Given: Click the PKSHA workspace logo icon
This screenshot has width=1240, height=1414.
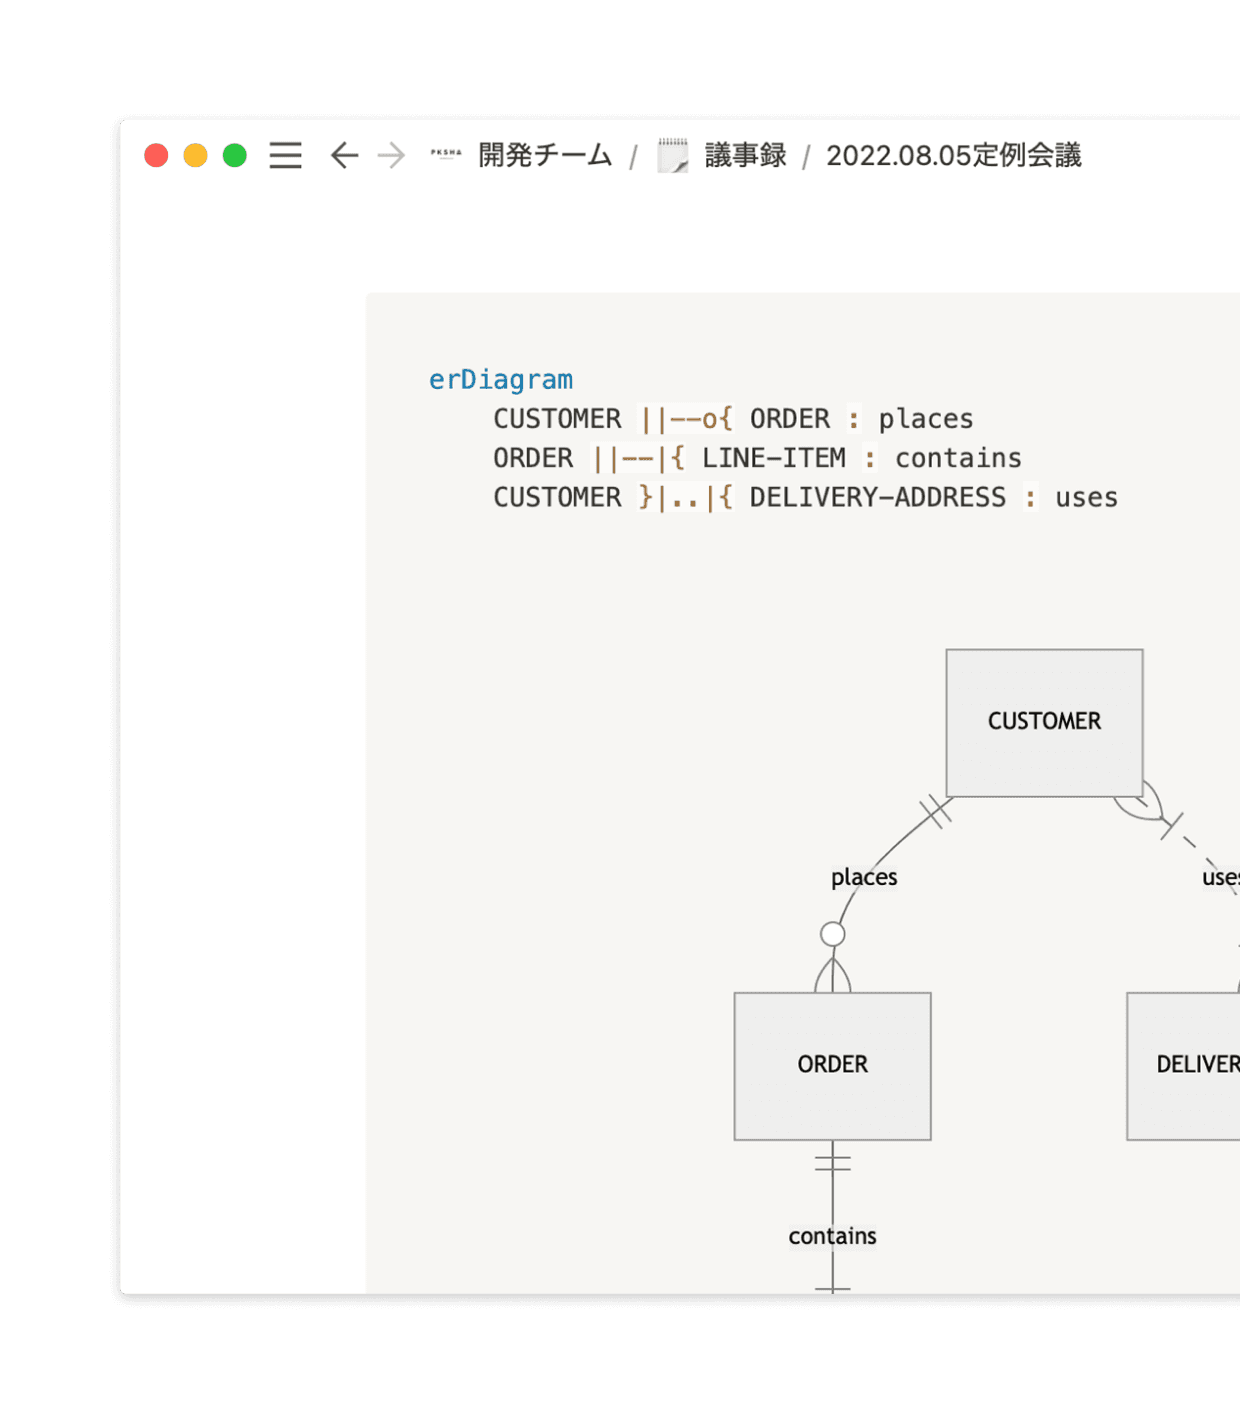Looking at the screenshot, I should pos(446,154).
